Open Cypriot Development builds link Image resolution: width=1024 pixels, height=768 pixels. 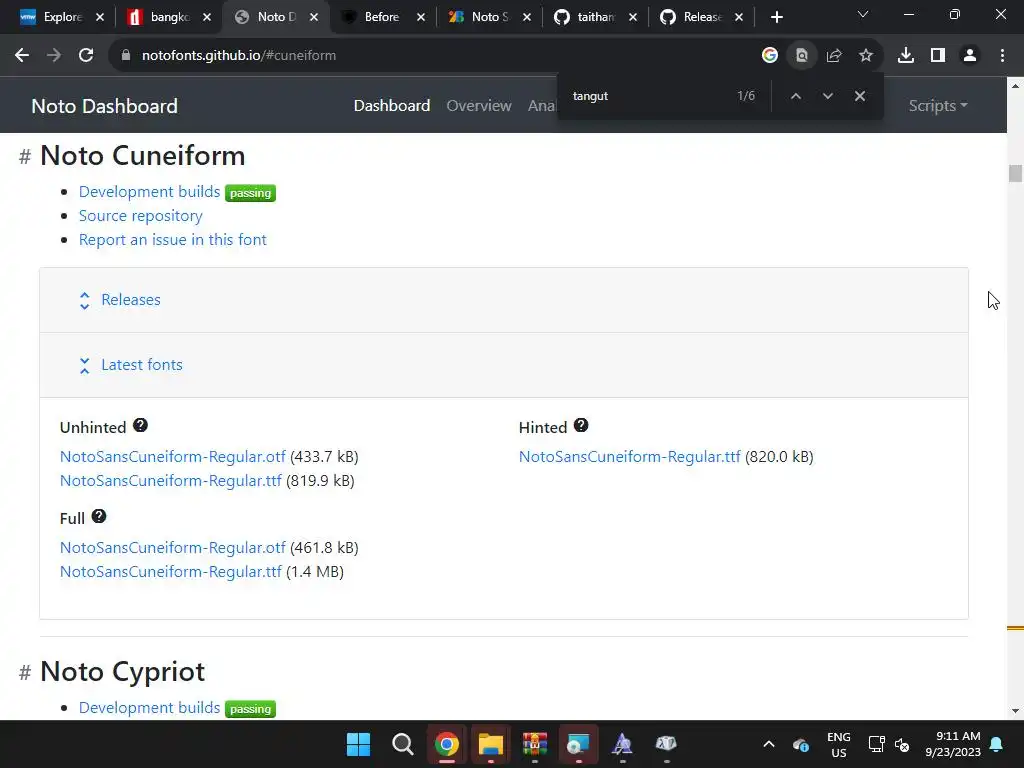(x=150, y=707)
